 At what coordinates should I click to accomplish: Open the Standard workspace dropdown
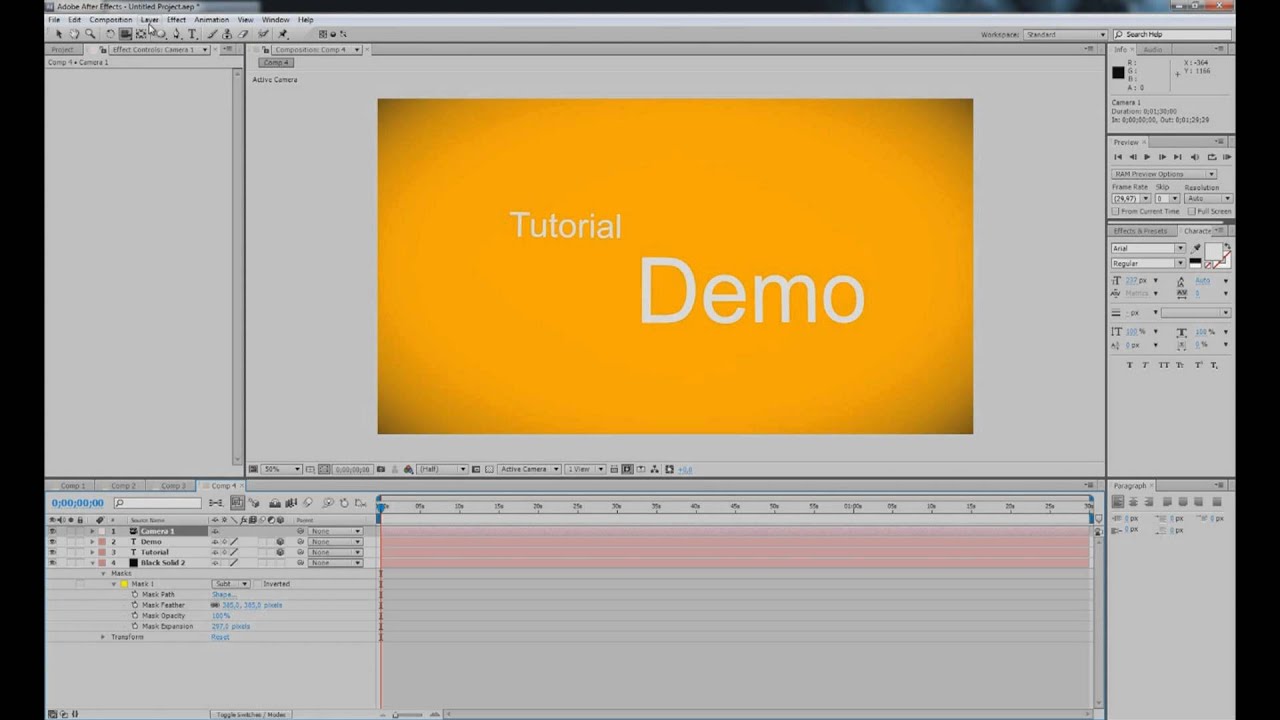pyautogui.click(x=1064, y=34)
